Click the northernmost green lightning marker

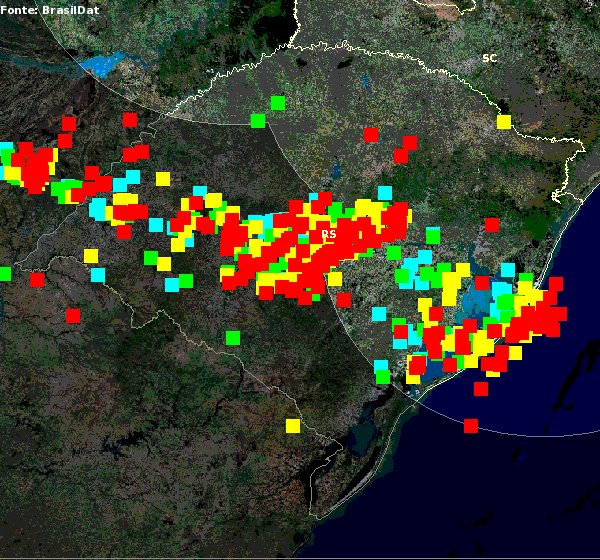[x=278, y=103]
